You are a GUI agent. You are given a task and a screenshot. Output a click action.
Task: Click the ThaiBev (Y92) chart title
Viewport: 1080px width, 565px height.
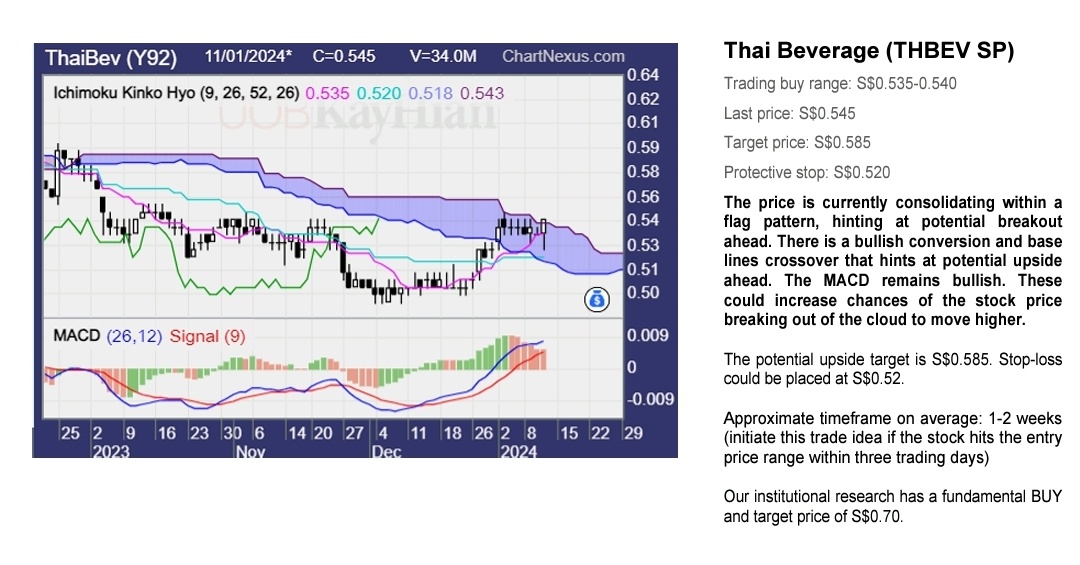coord(110,57)
